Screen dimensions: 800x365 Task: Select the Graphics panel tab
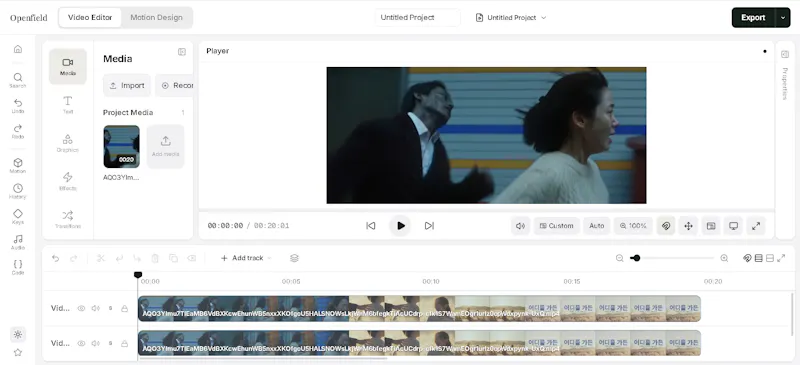pos(68,143)
